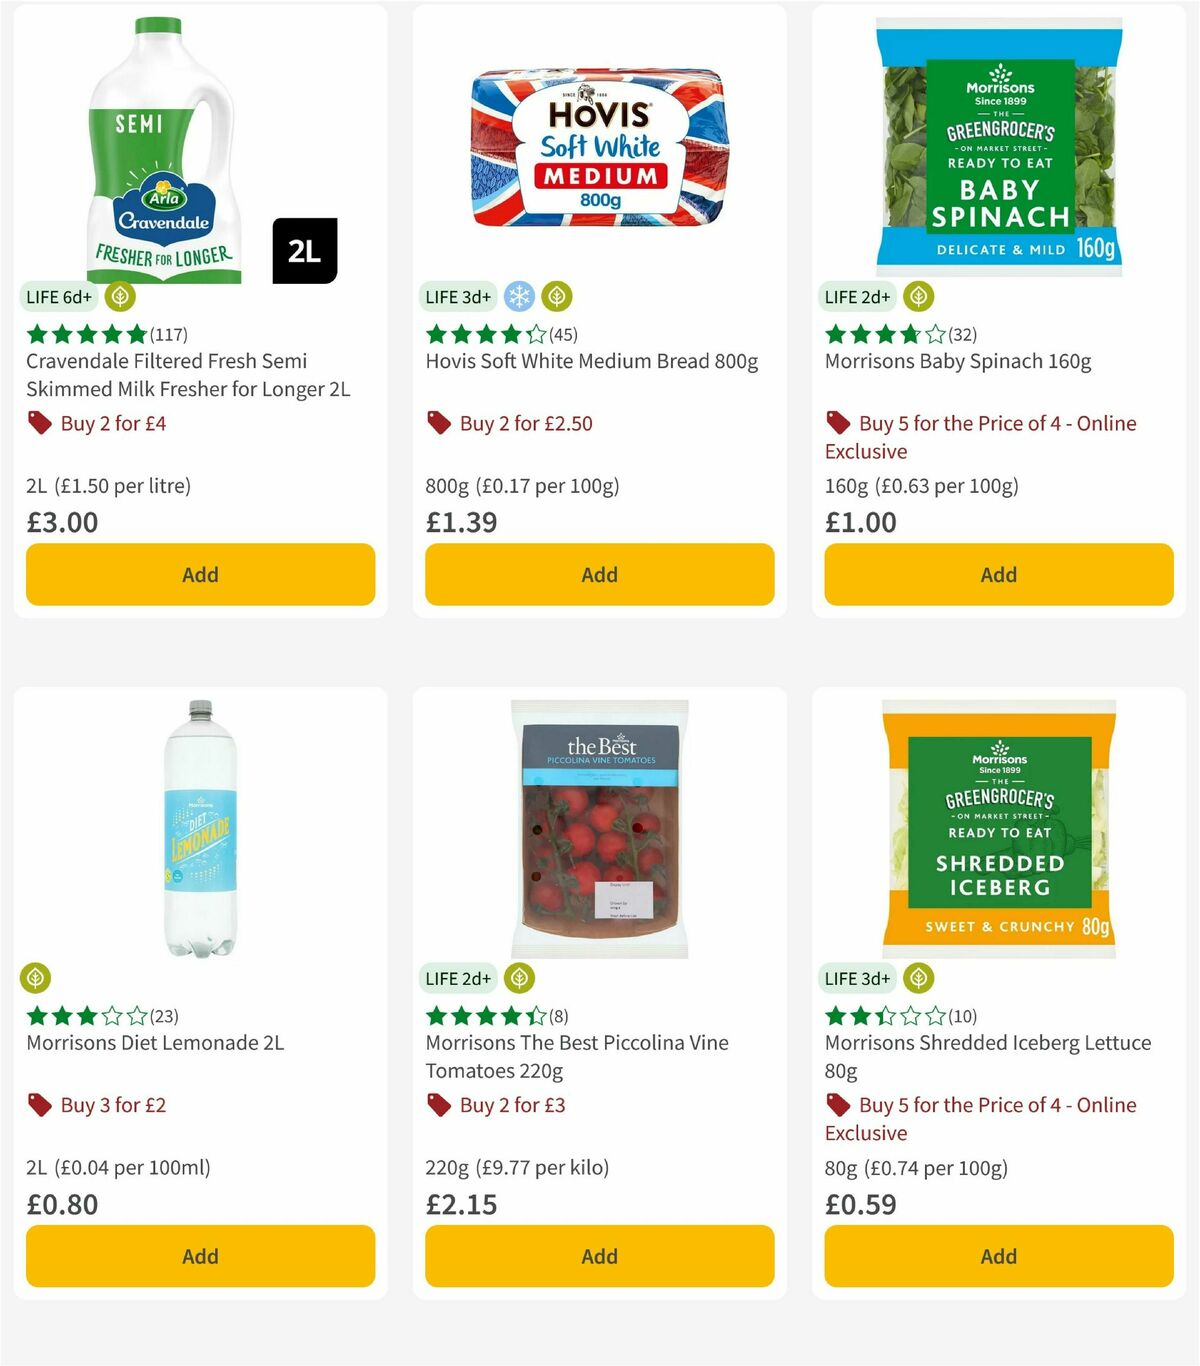Open Morrisons Diet Lemonade 2L product page
This screenshot has height=1366, width=1200.
(154, 1042)
